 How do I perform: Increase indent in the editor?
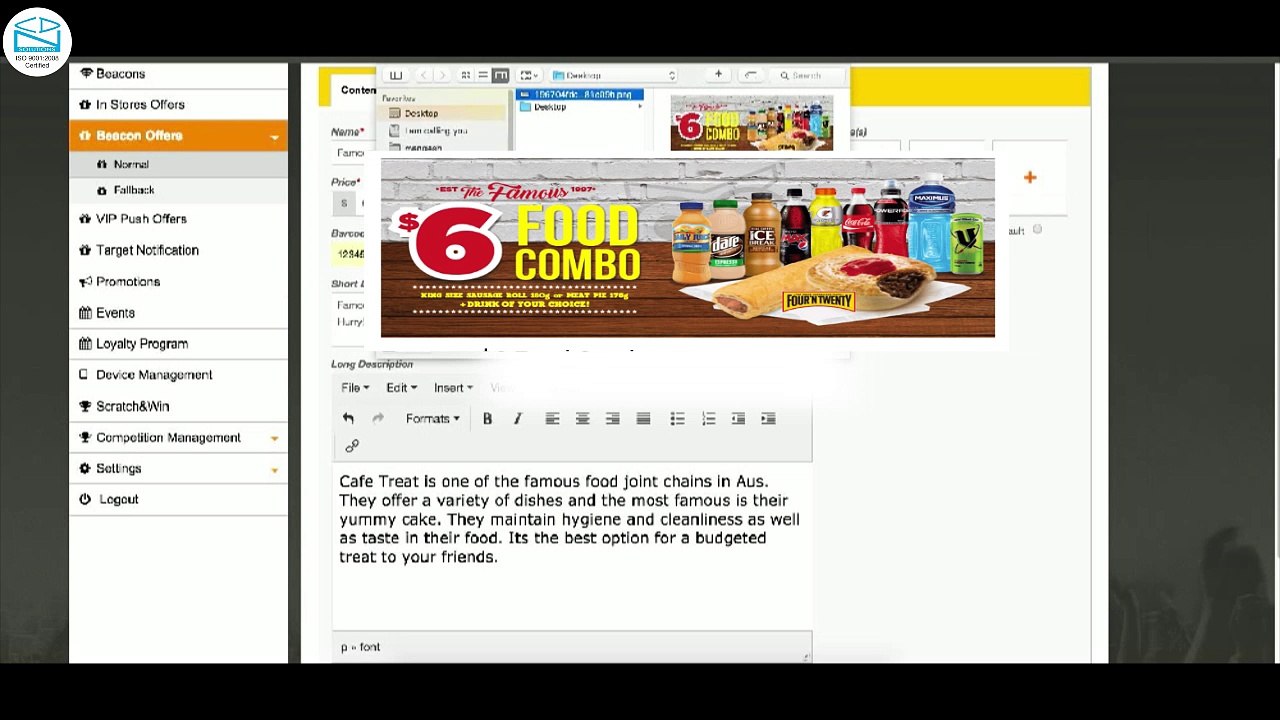(768, 419)
